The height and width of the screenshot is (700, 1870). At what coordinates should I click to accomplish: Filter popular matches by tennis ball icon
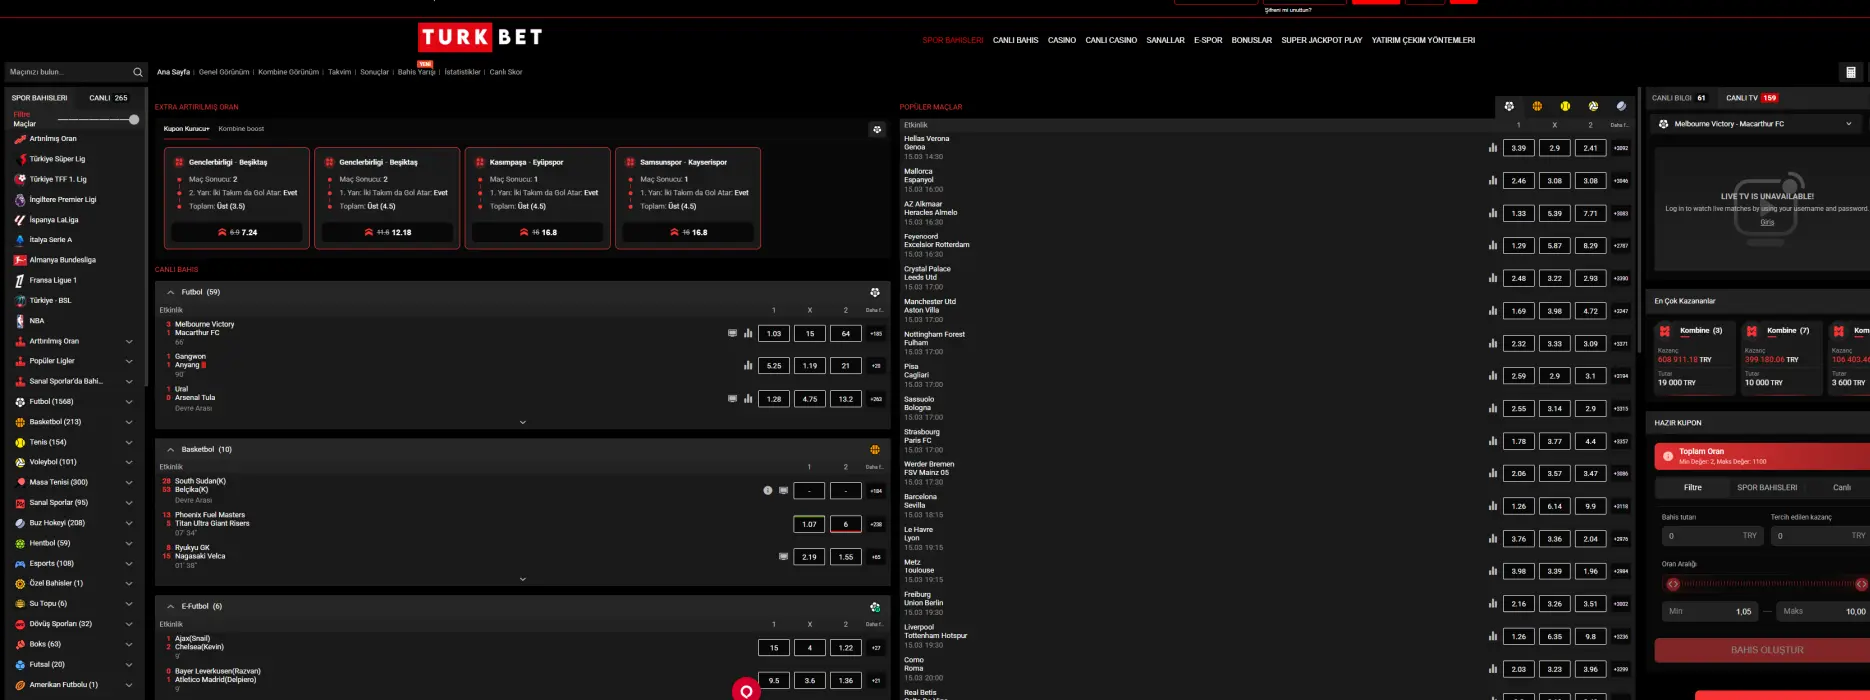(x=1565, y=106)
